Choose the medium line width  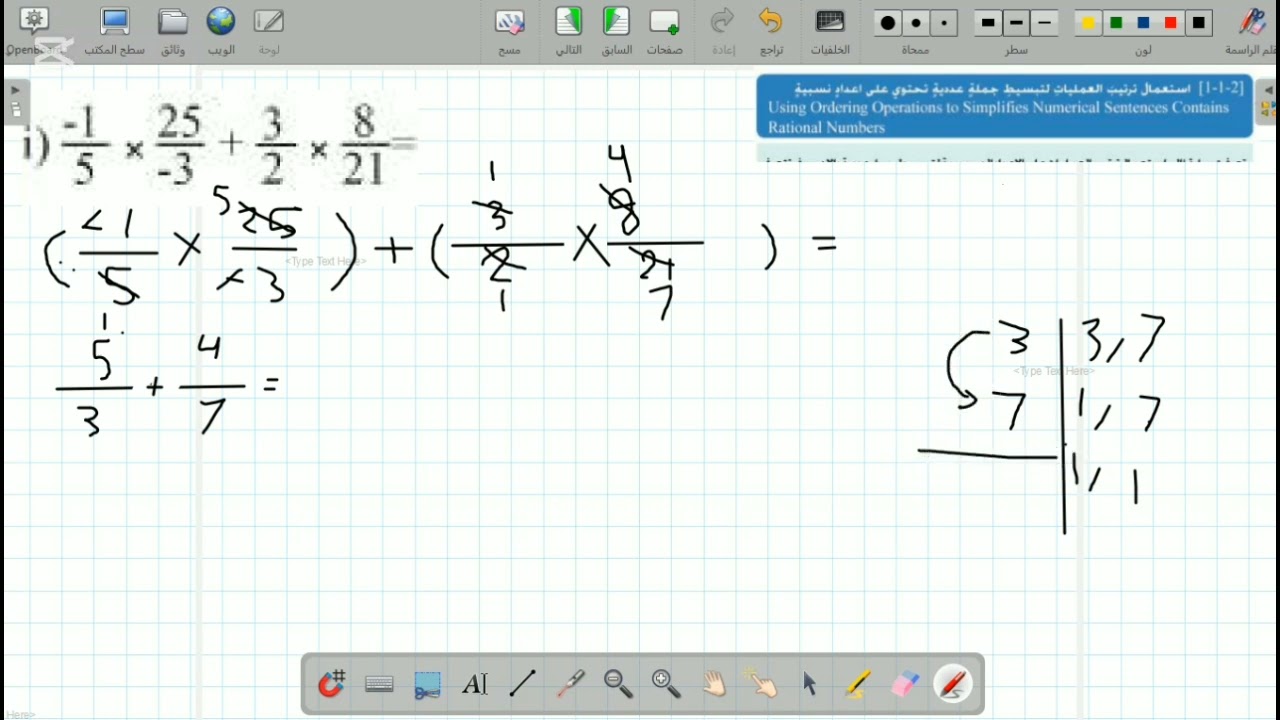[x=1017, y=23]
